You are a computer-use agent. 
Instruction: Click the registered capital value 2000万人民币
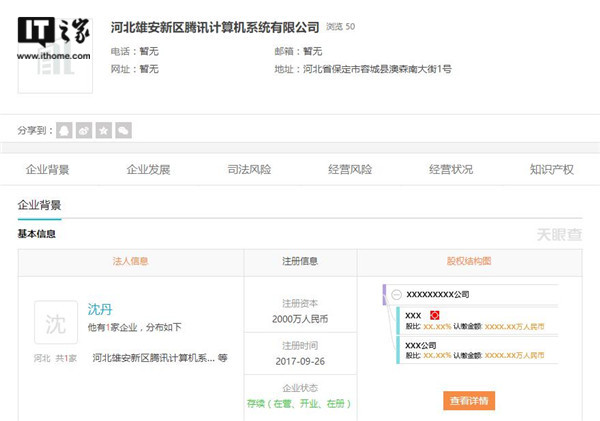[x=300, y=319]
